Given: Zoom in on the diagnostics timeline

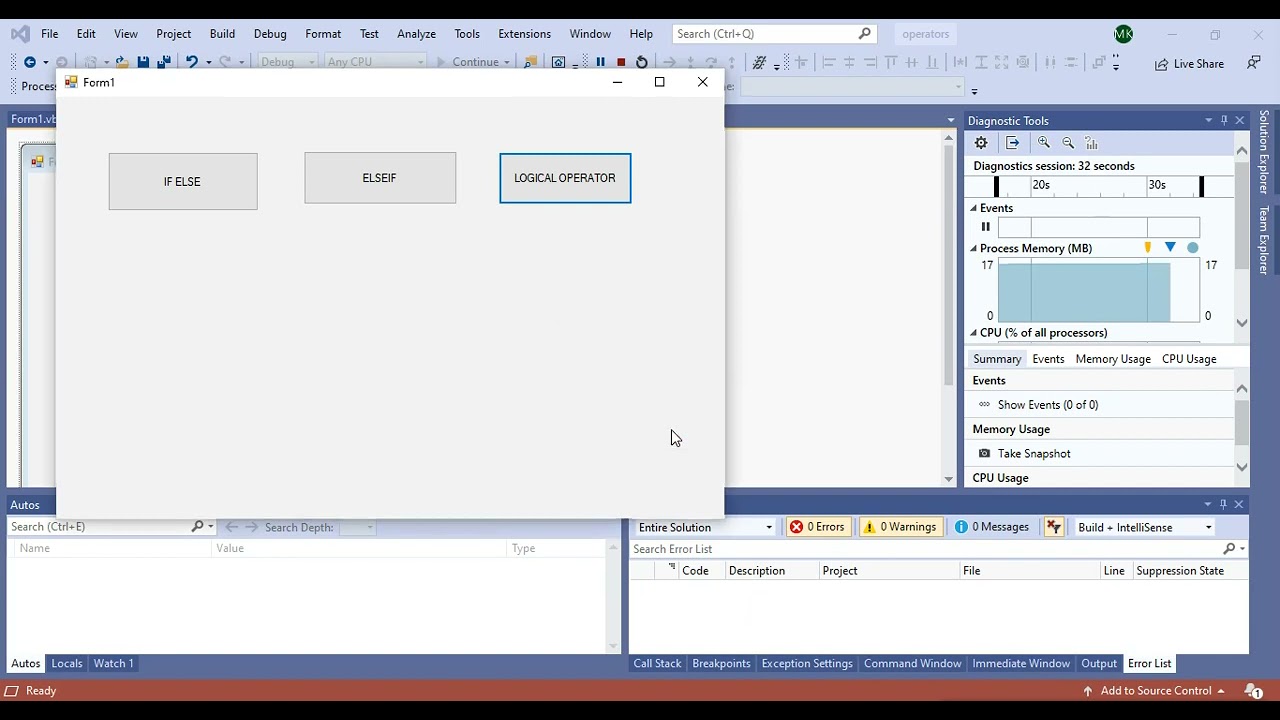Looking at the screenshot, I should pos(1044,143).
